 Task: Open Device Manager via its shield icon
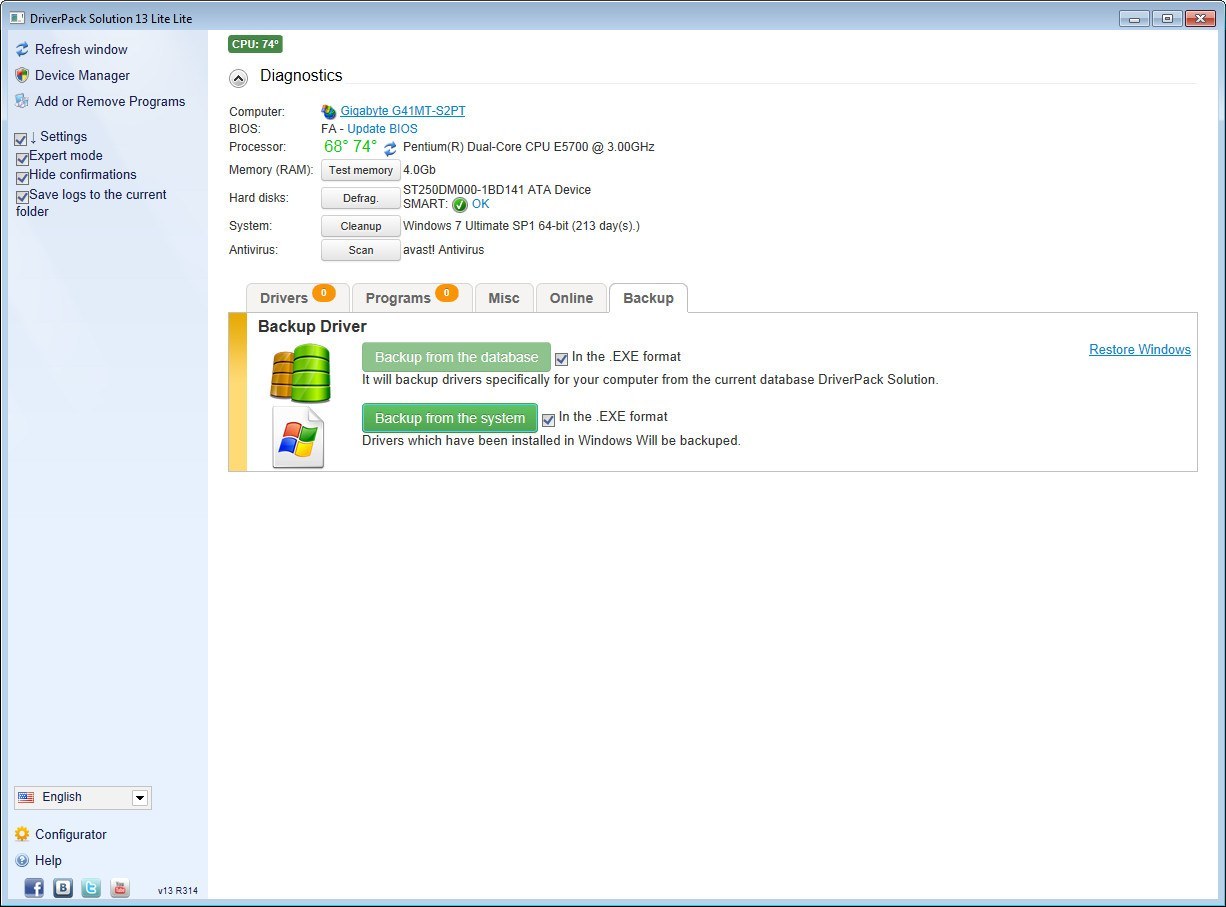[x=20, y=75]
